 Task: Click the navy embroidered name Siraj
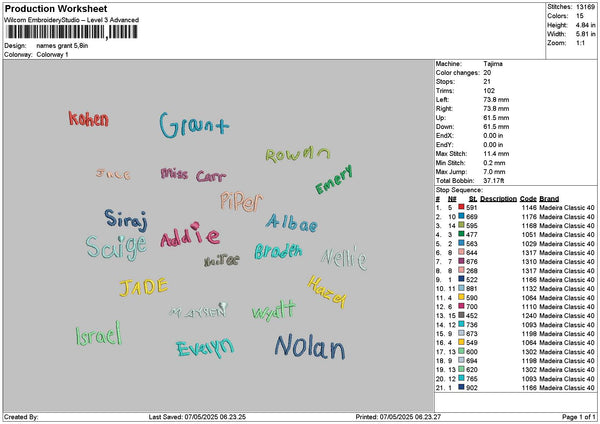click(126, 220)
